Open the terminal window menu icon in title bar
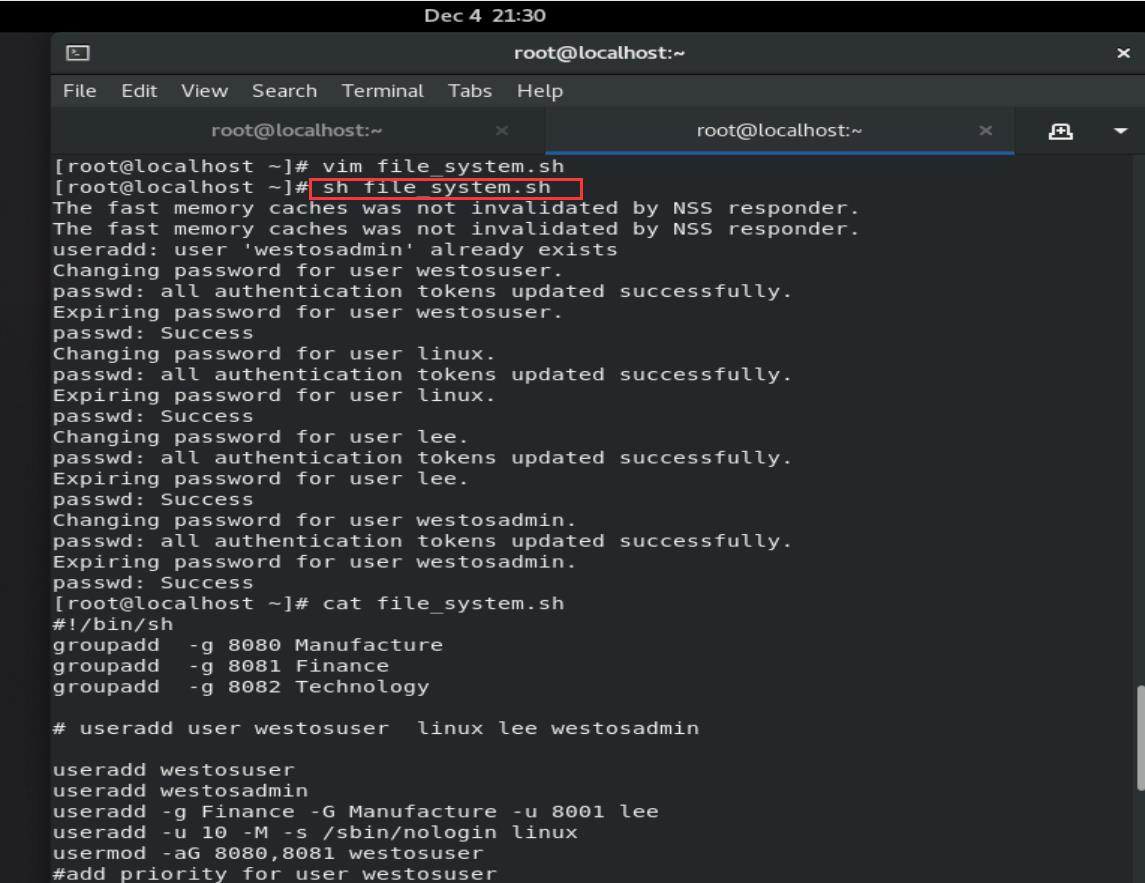Screen dimensions: 1145x883 tap(77, 53)
